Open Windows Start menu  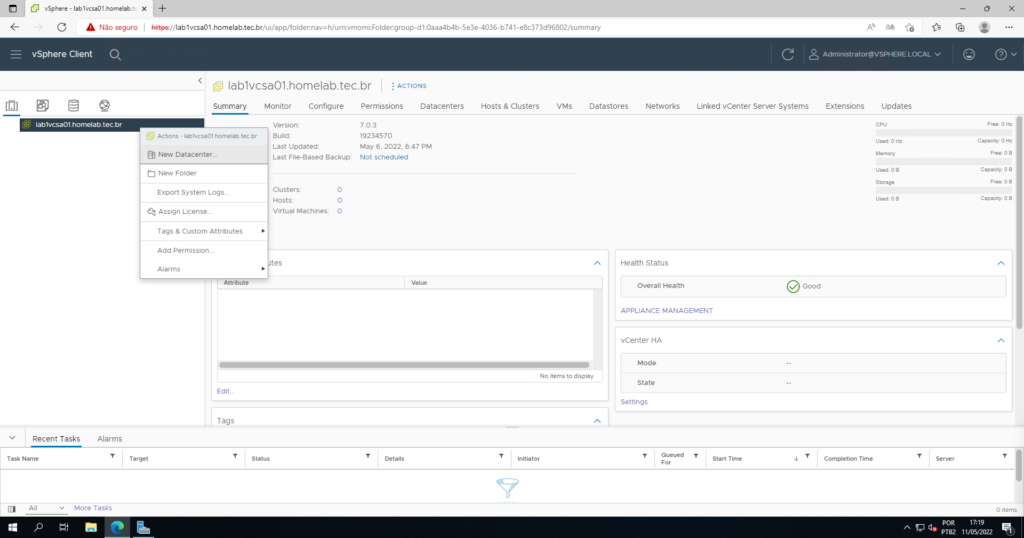click(12, 528)
